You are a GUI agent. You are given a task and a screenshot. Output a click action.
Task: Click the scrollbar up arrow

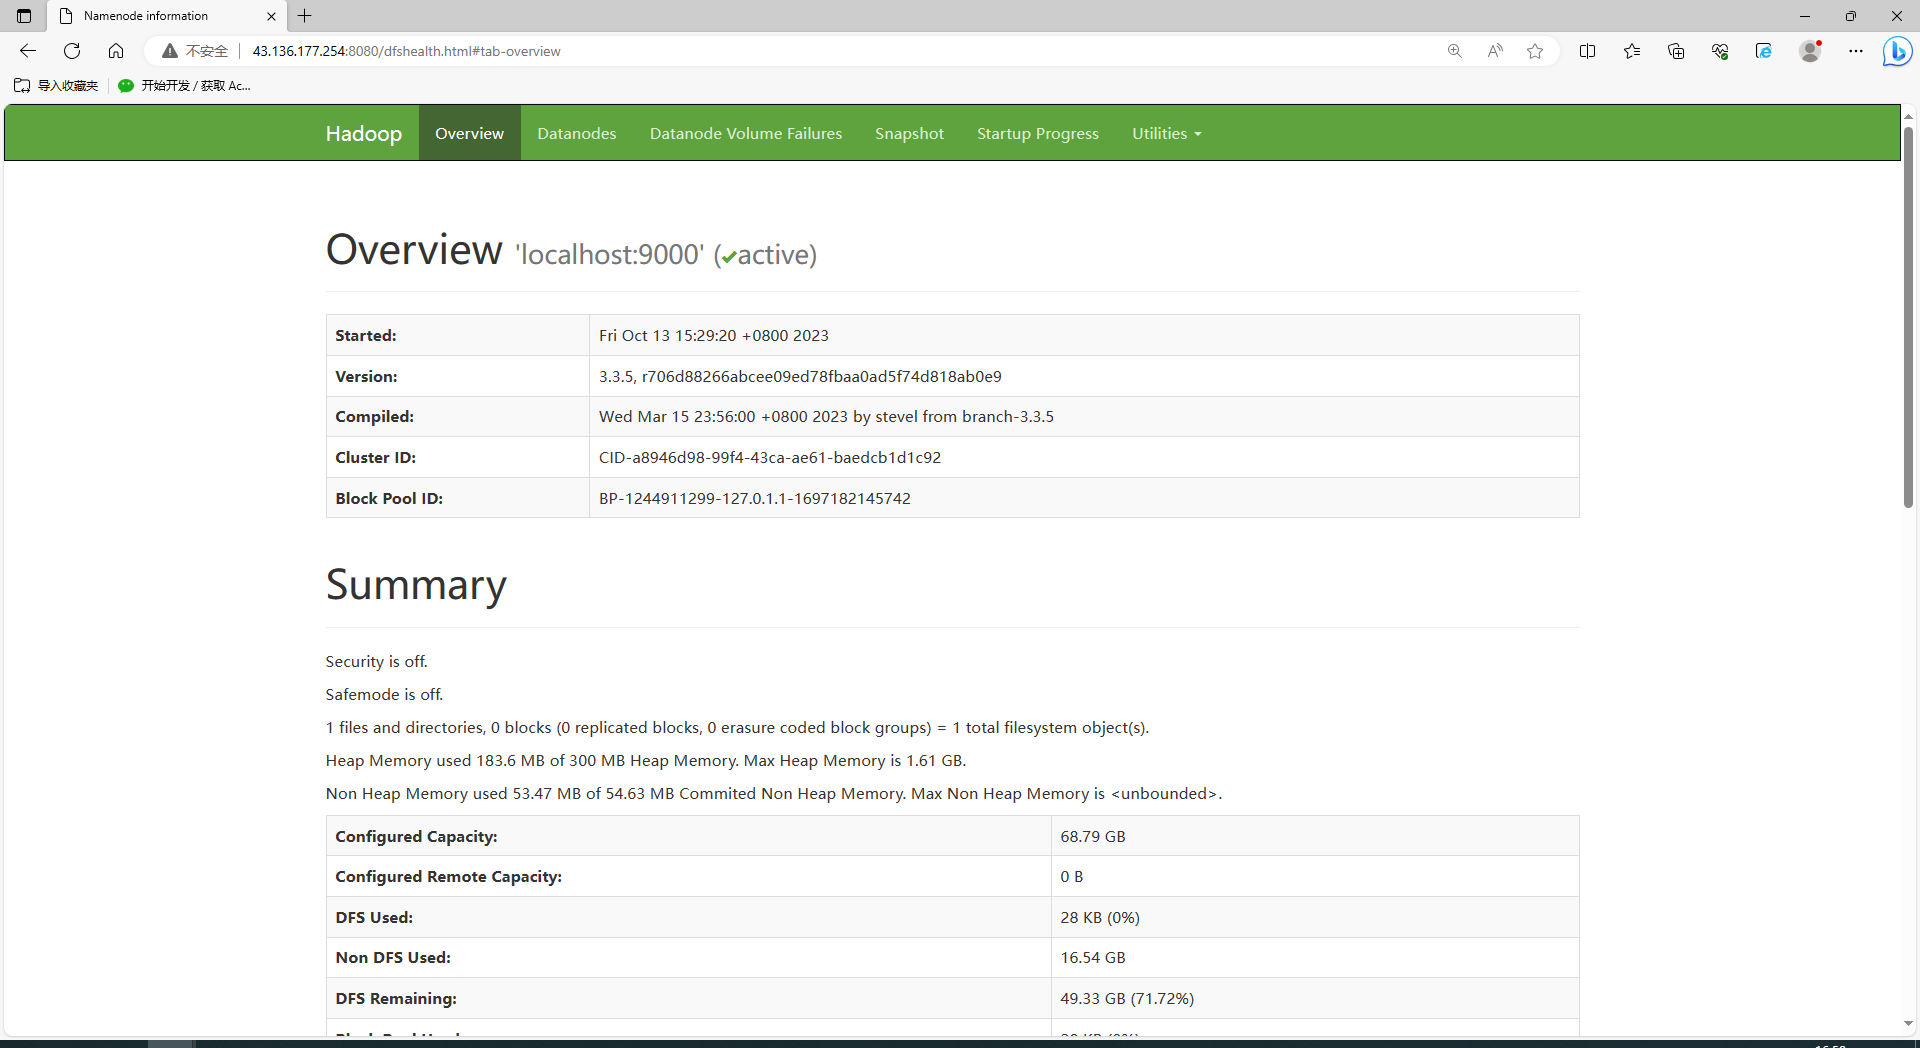click(x=1908, y=116)
